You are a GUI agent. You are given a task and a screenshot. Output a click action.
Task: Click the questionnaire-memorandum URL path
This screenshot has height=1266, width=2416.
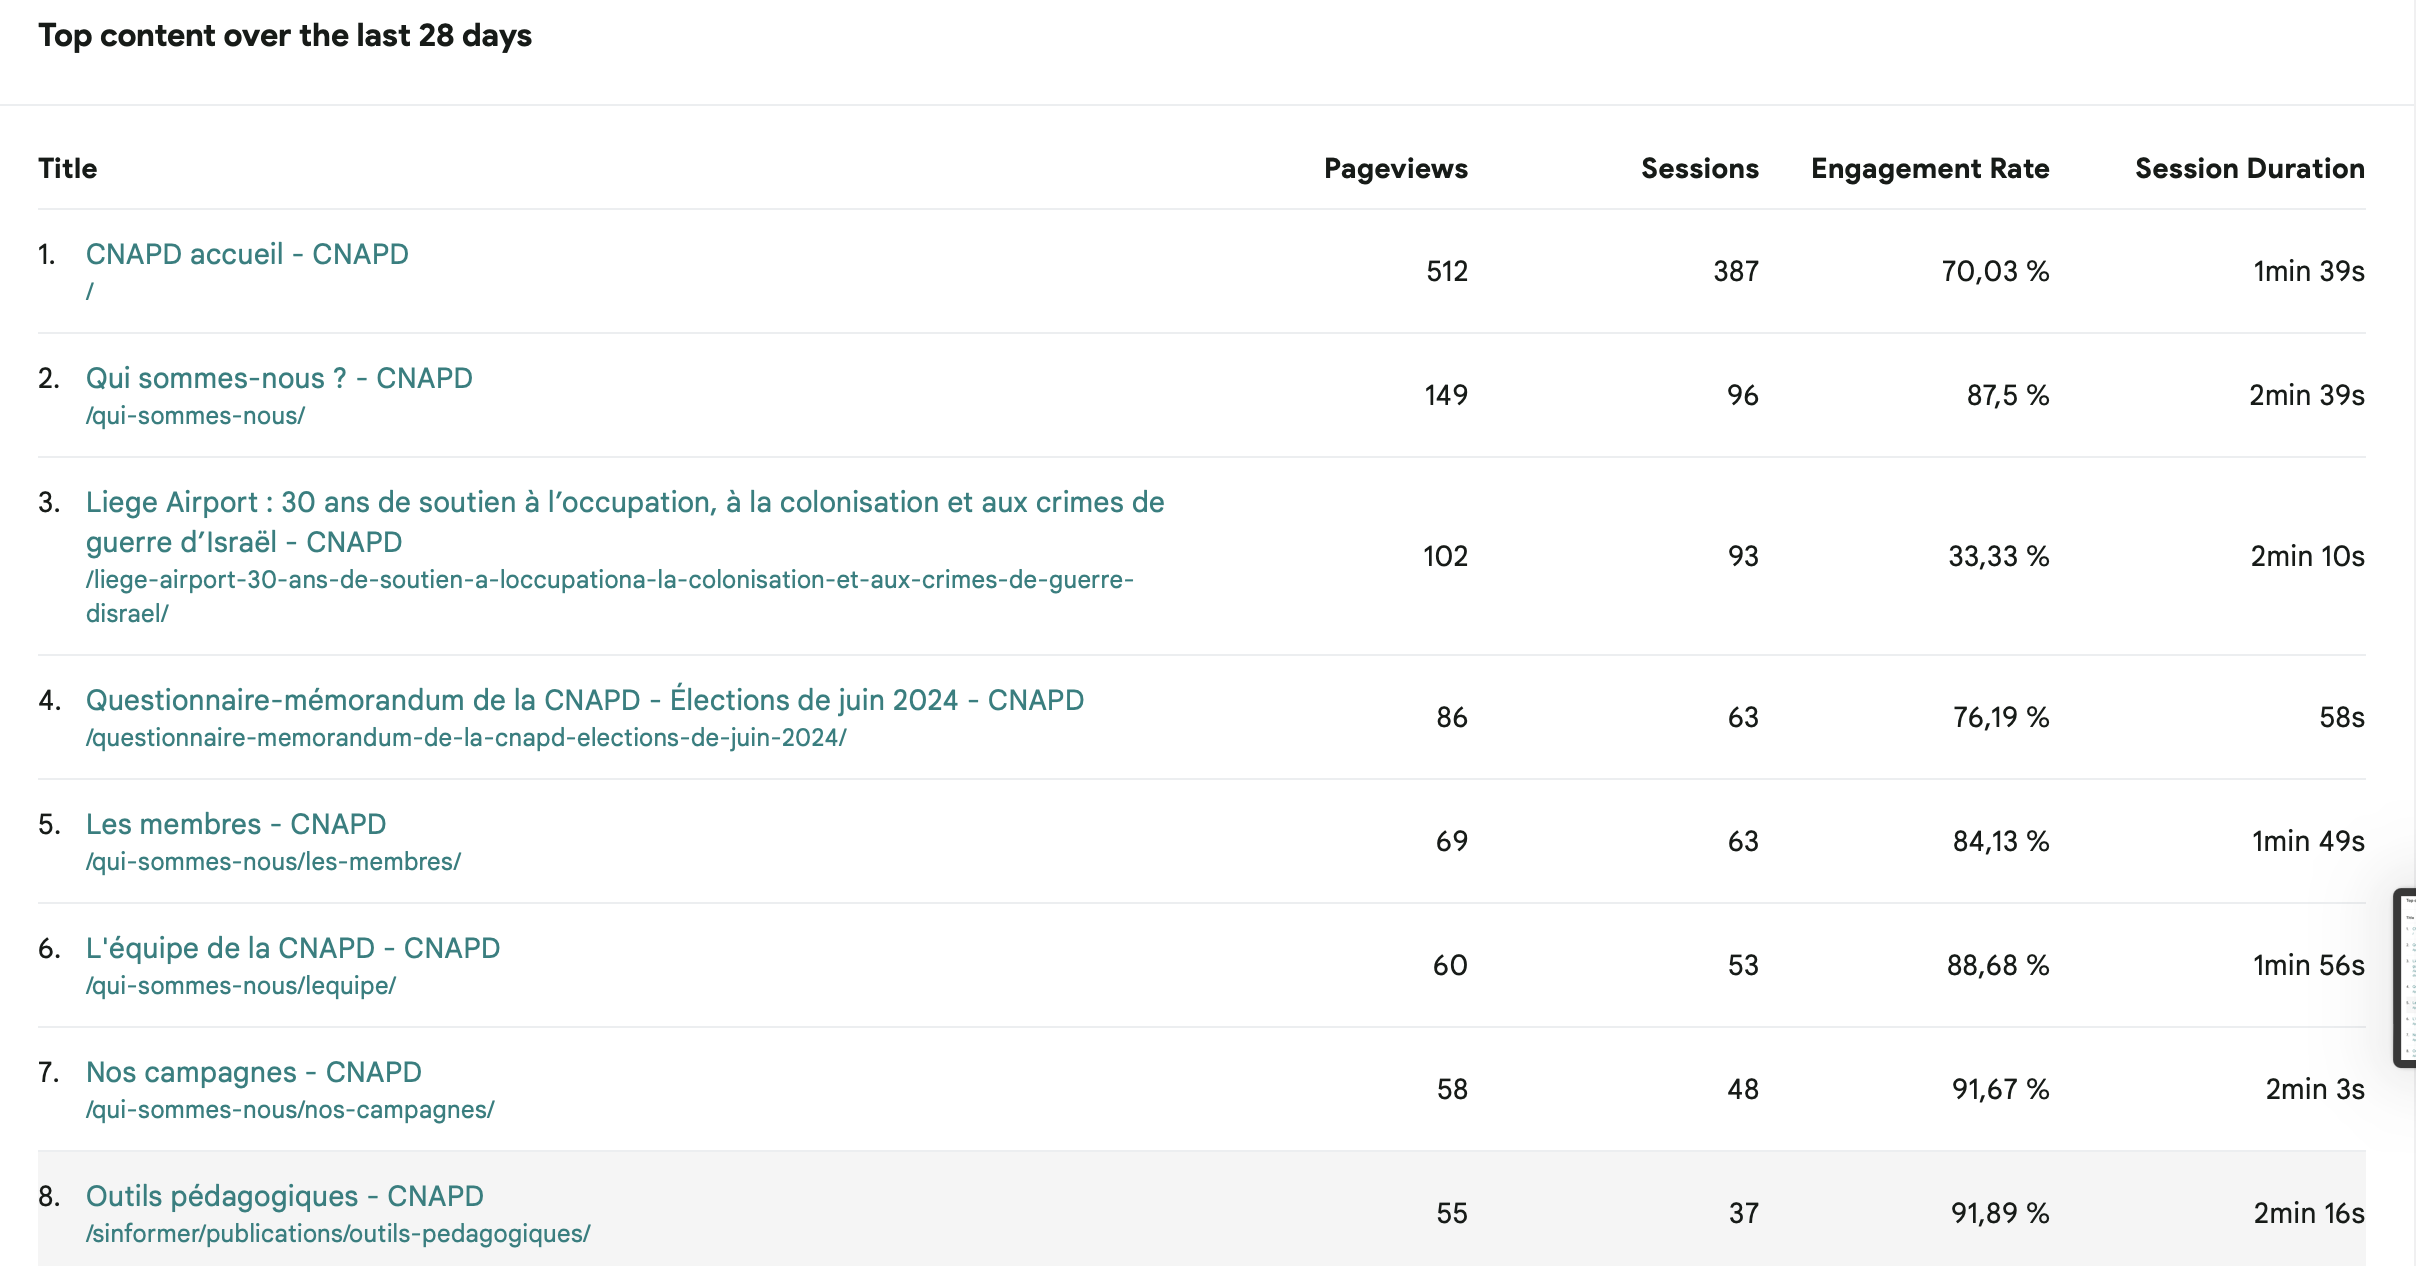point(466,738)
